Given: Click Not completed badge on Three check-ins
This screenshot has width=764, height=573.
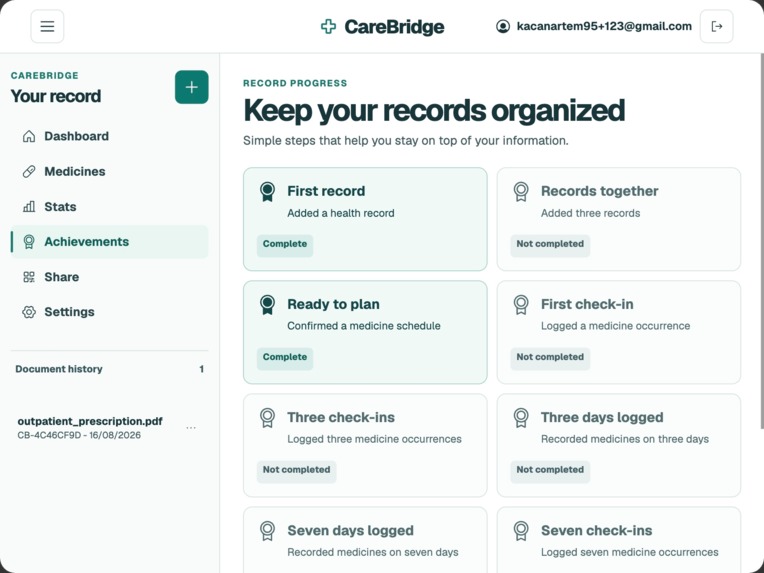Looking at the screenshot, I should point(296,470).
